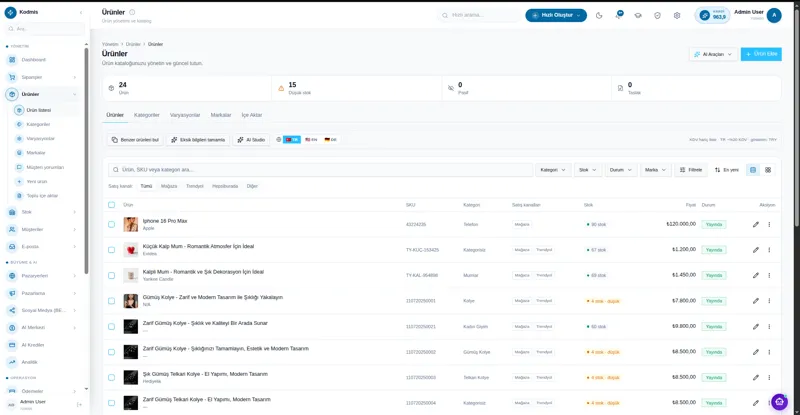Open the Marka filter dropdown
This screenshot has width=800, height=415.
(655, 170)
